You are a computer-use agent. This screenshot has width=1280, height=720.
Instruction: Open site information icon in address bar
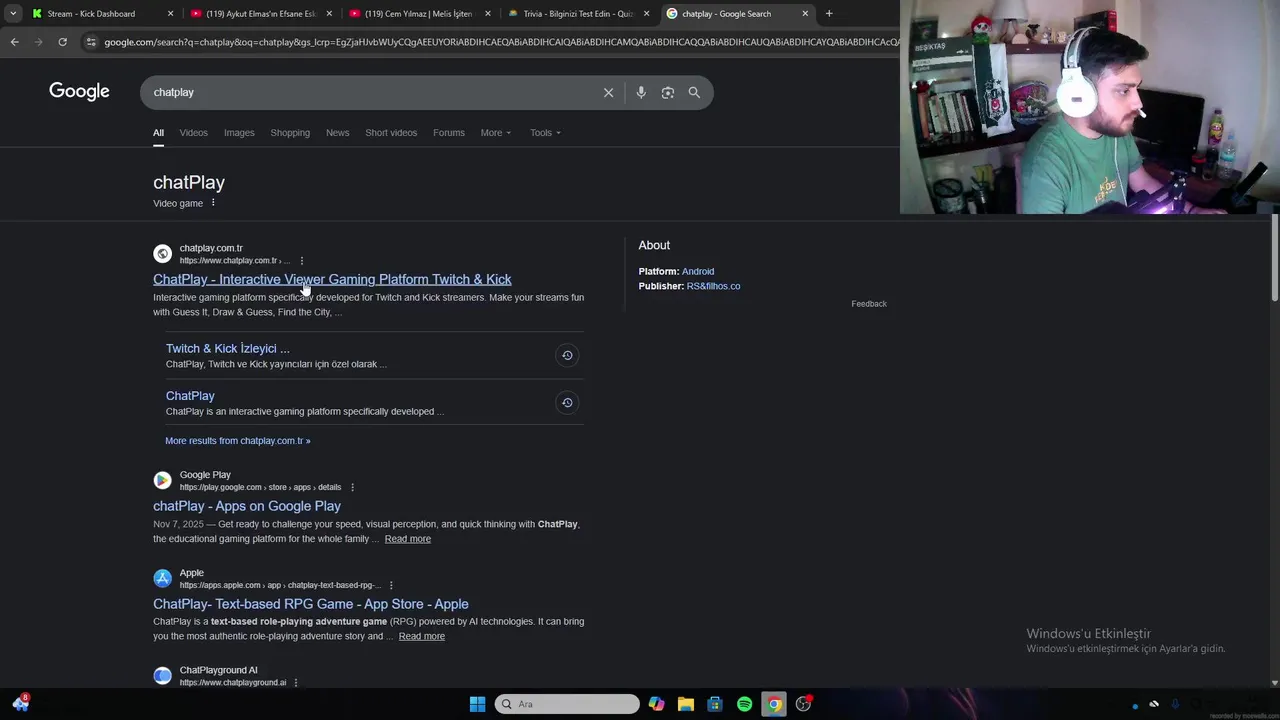click(x=91, y=42)
